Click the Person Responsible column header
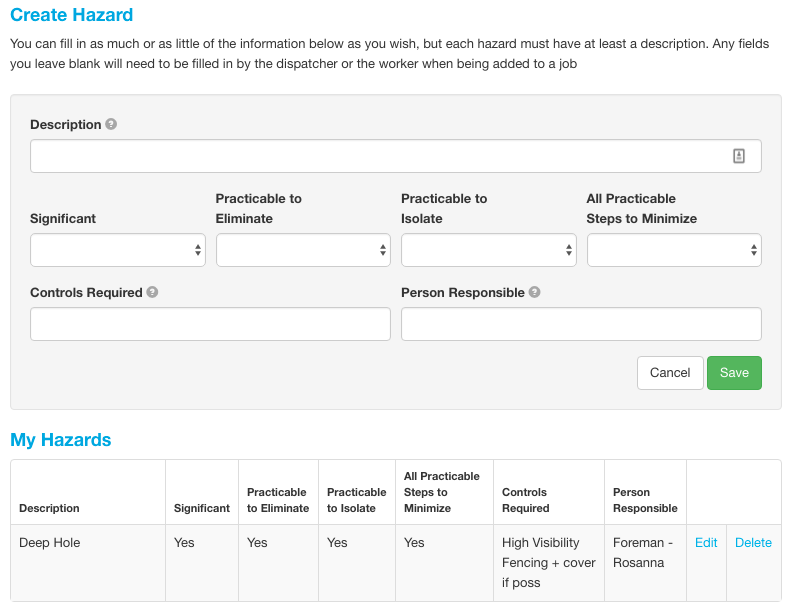 (x=645, y=500)
